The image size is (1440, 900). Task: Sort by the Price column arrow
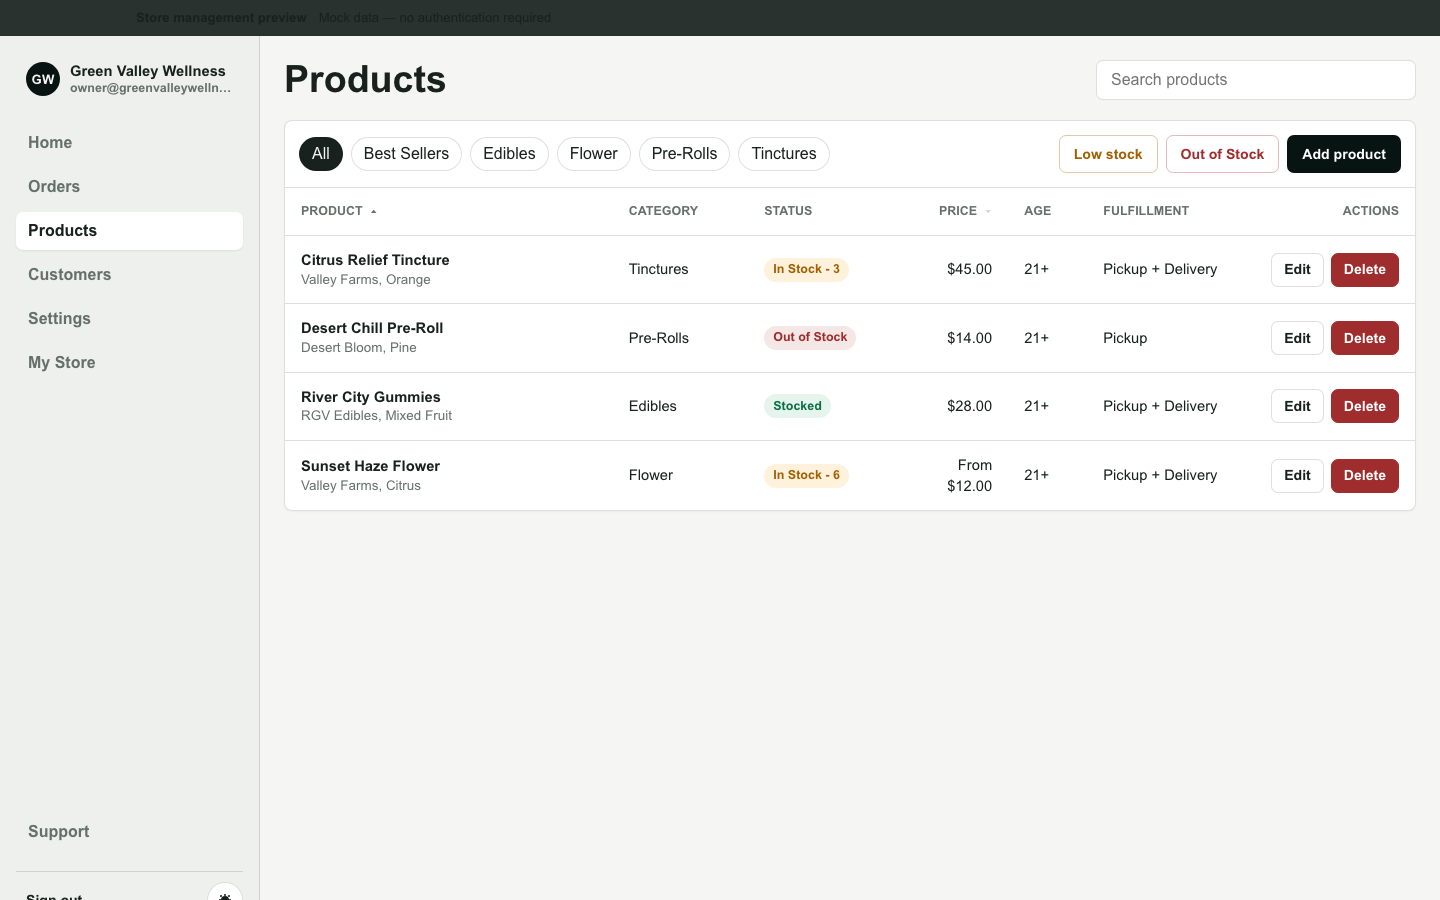pos(988,211)
